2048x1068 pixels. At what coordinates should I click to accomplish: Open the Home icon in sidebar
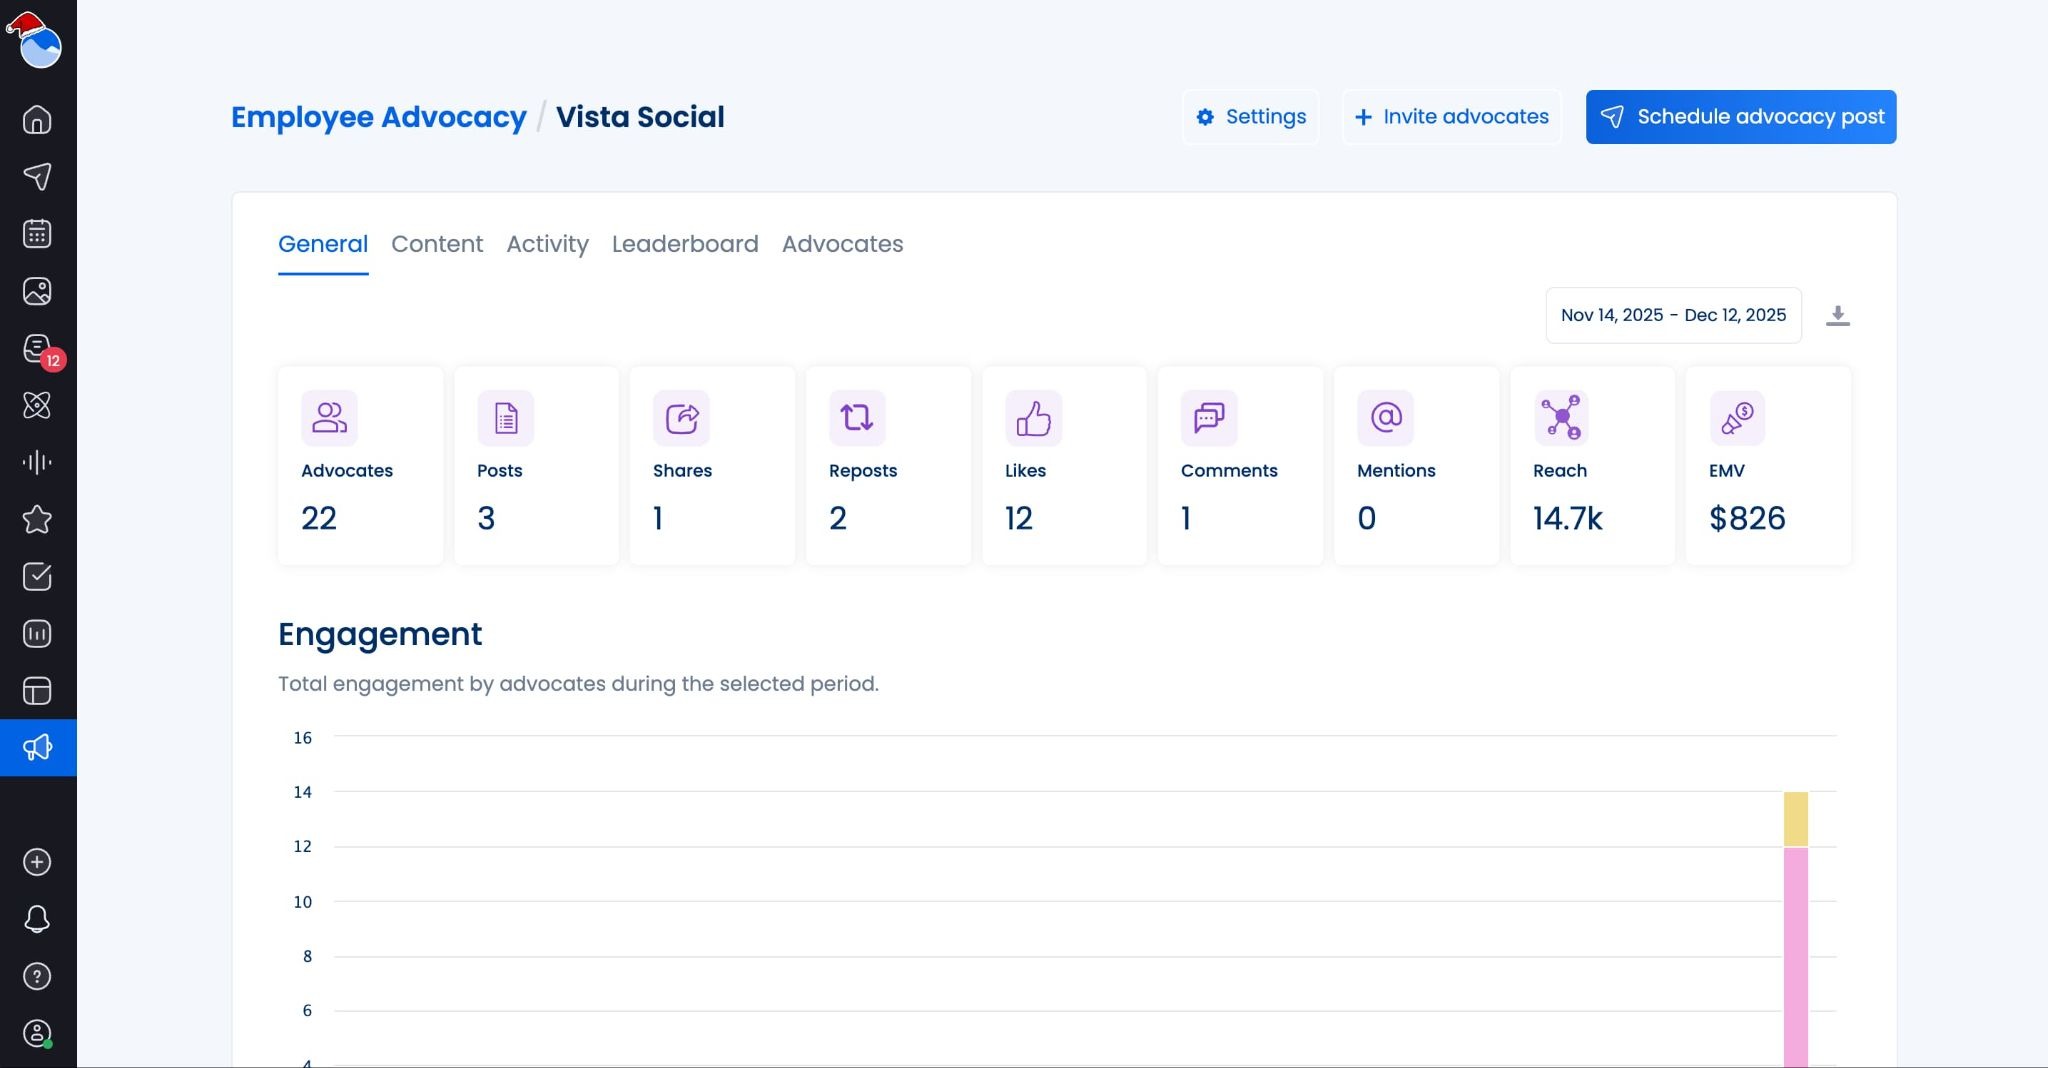click(x=37, y=120)
